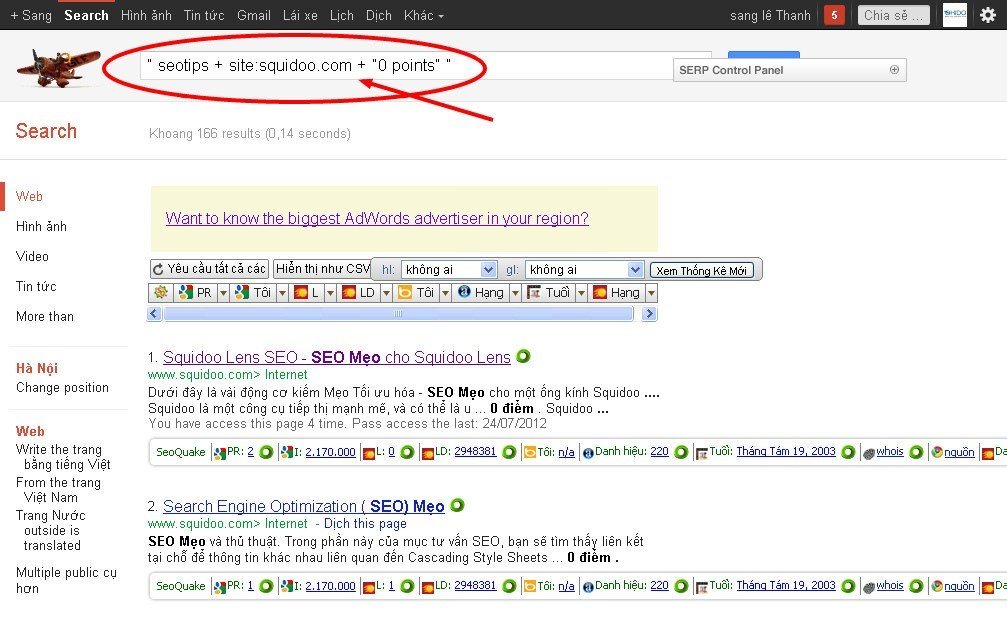Click 'From the trang Việt Nam' filter
Viewport: 1007px width, 624px height.
58,489
